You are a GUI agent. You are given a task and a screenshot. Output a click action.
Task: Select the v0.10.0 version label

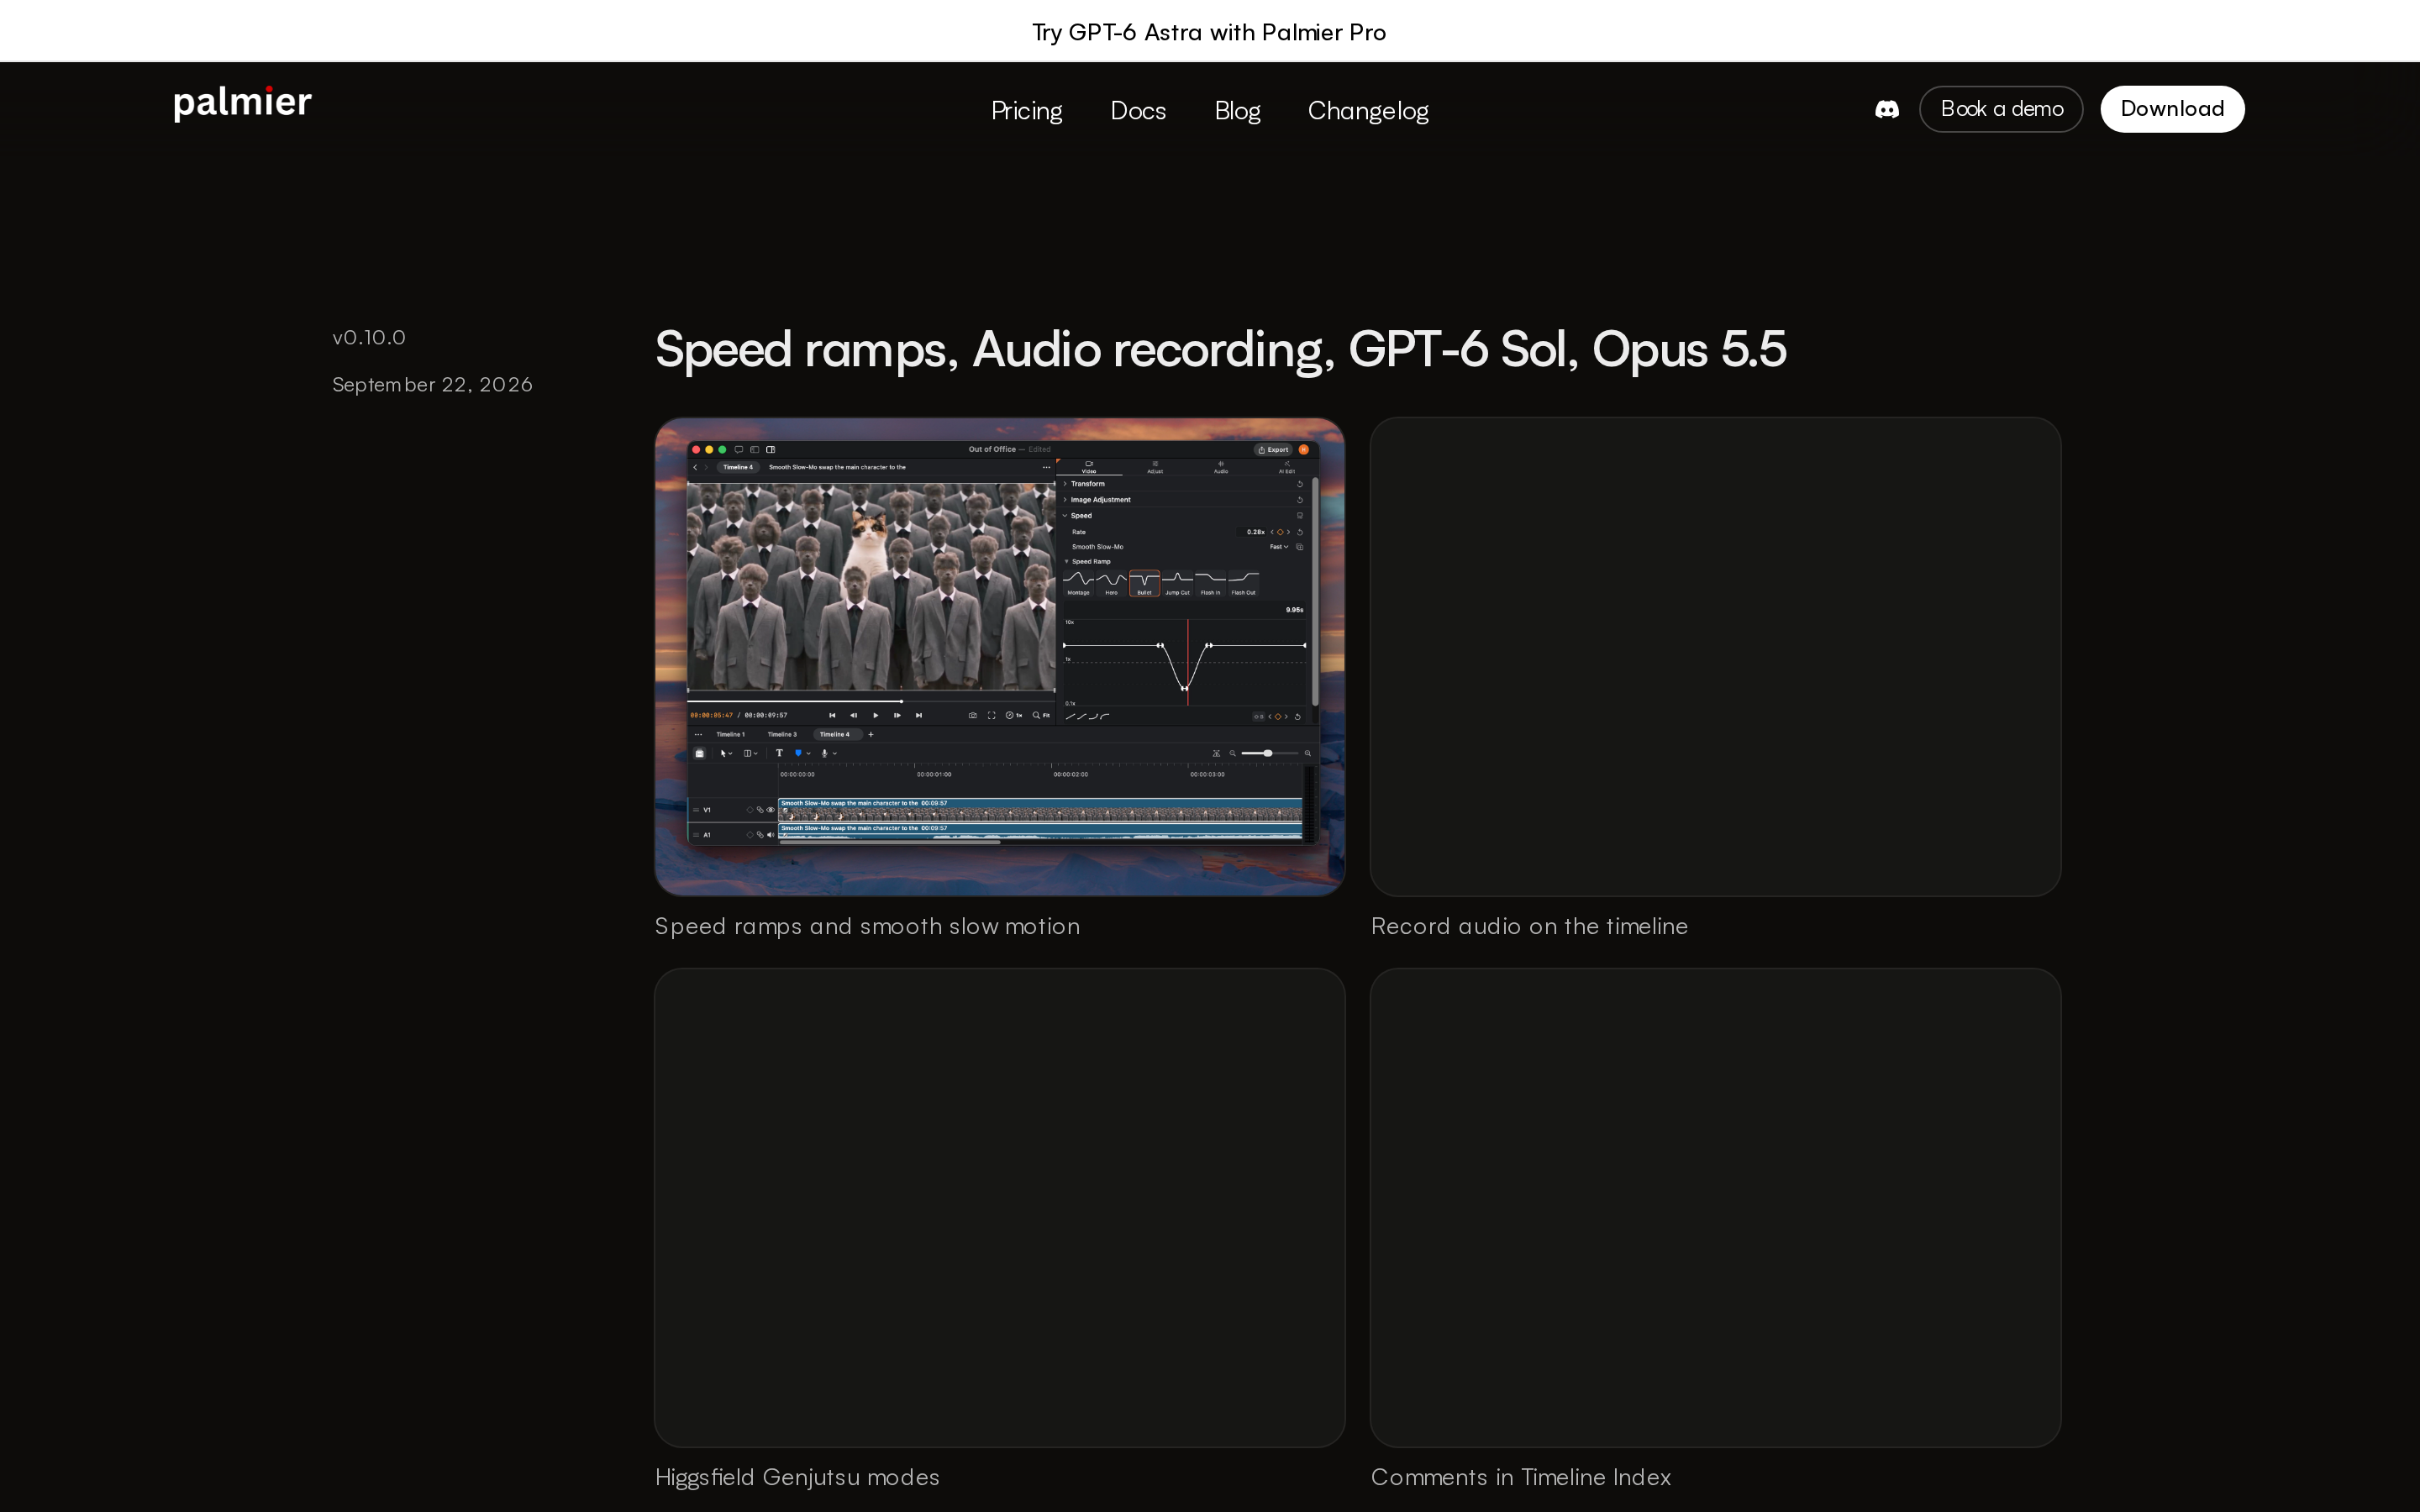pos(369,337)
